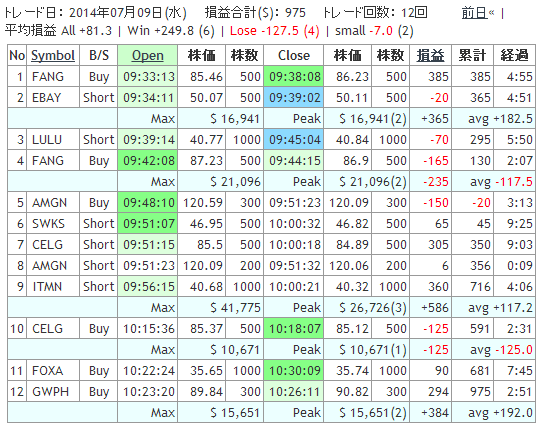Click Win +249.8 (6) statistic
The height and width of the screenshot is (429, 540).
click(x=171, y=31)
